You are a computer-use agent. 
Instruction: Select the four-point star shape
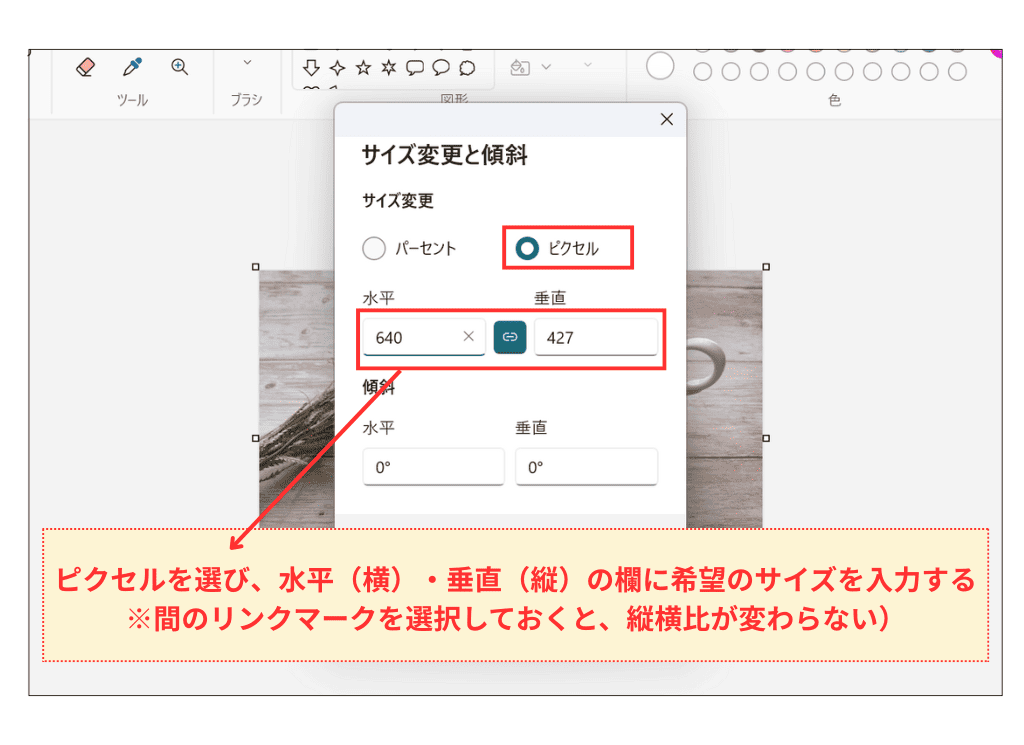[337, 67]
